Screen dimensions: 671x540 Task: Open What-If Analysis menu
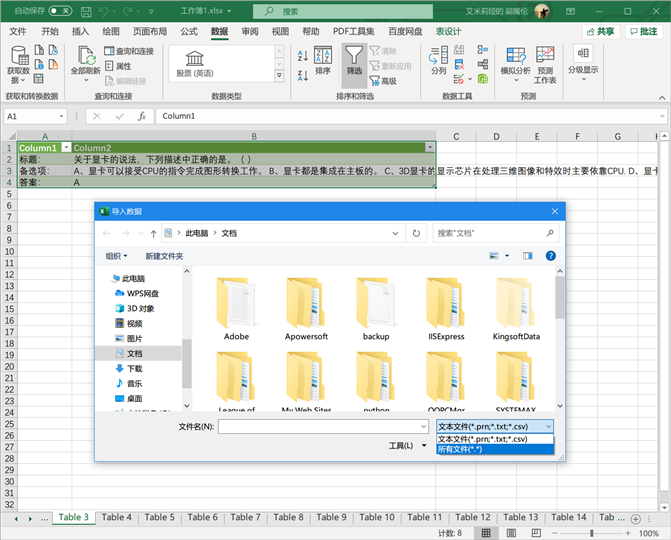click(x=516, y=64)
